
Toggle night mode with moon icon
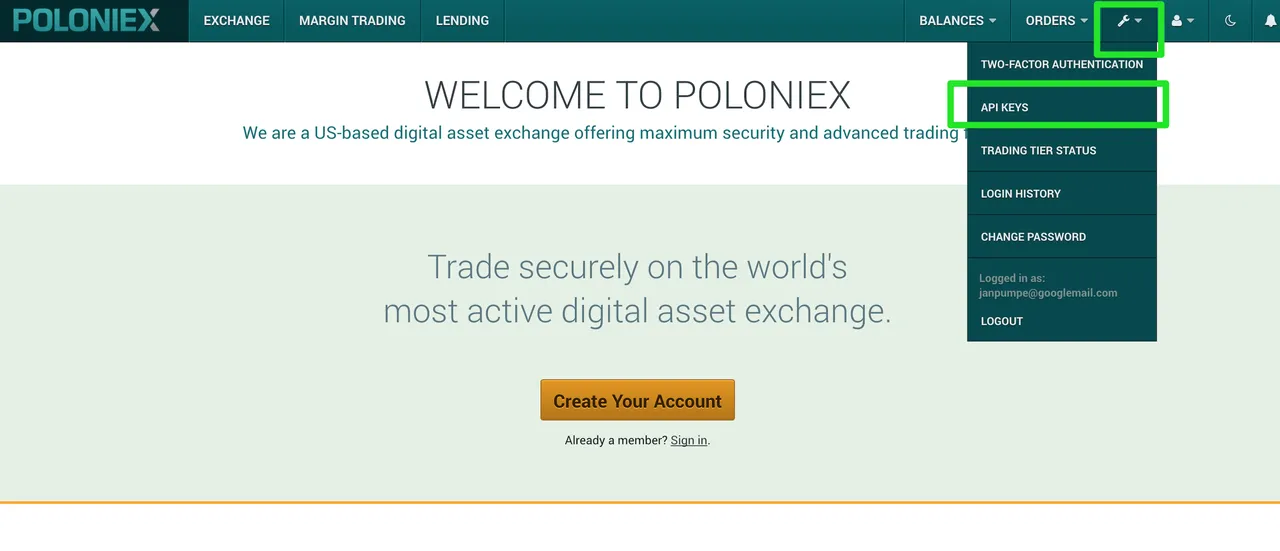coord(1231,20)
